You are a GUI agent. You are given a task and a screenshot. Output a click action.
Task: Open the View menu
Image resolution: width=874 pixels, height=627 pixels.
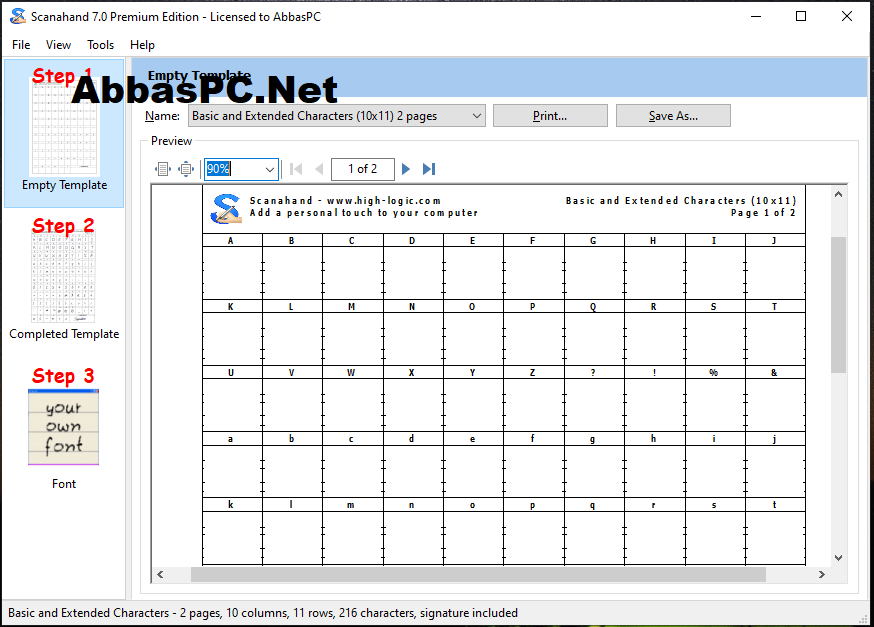(58, 45)
